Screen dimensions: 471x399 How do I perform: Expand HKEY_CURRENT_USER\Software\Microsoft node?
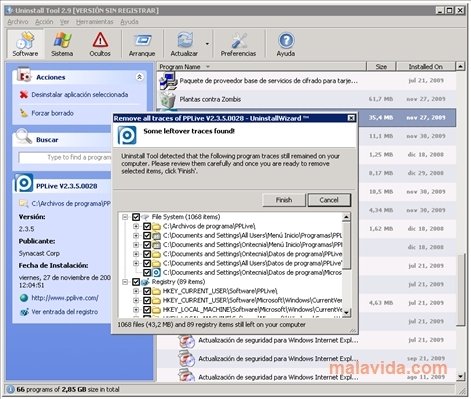click(x=136, y=300)
